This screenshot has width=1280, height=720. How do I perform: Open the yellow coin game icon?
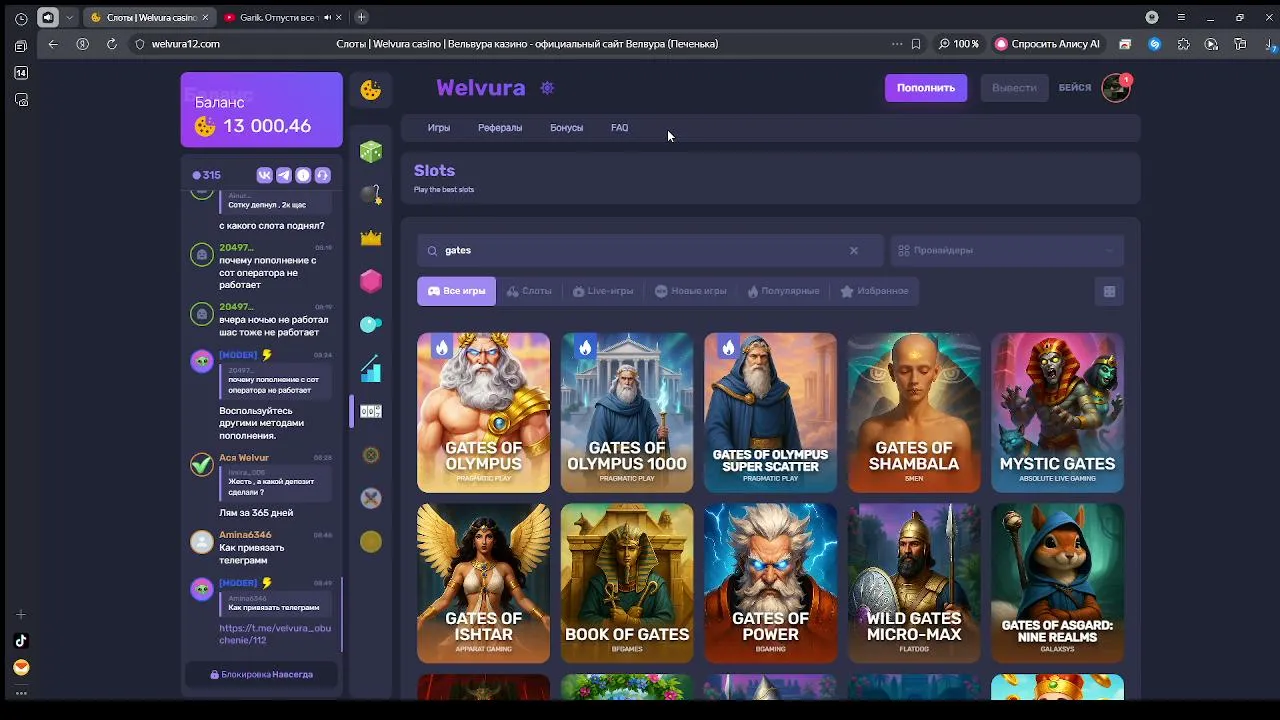371,541
